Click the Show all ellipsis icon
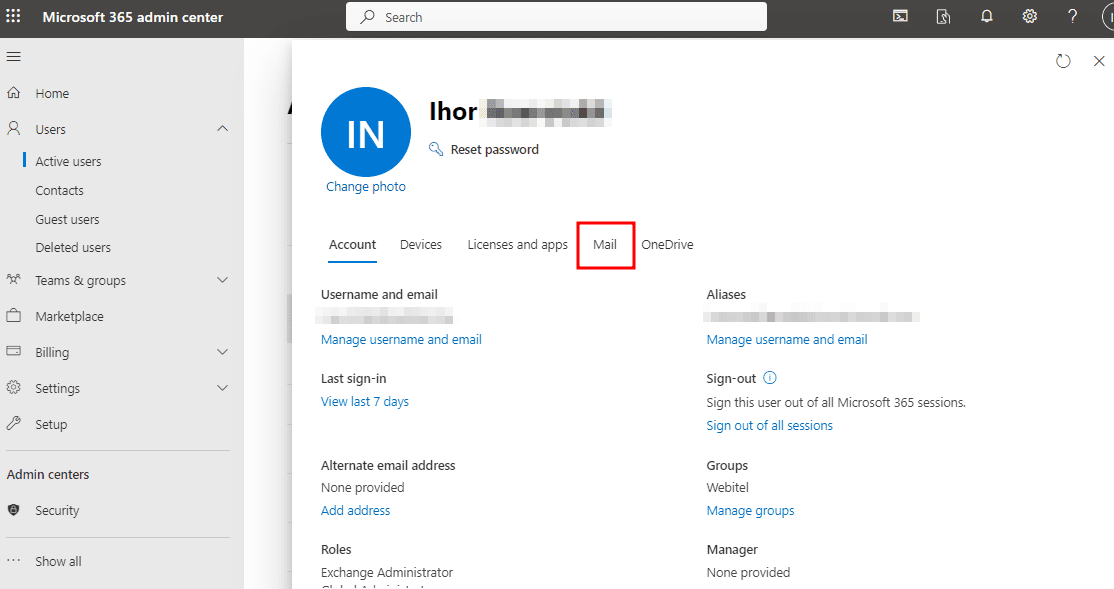 point(13,561)
